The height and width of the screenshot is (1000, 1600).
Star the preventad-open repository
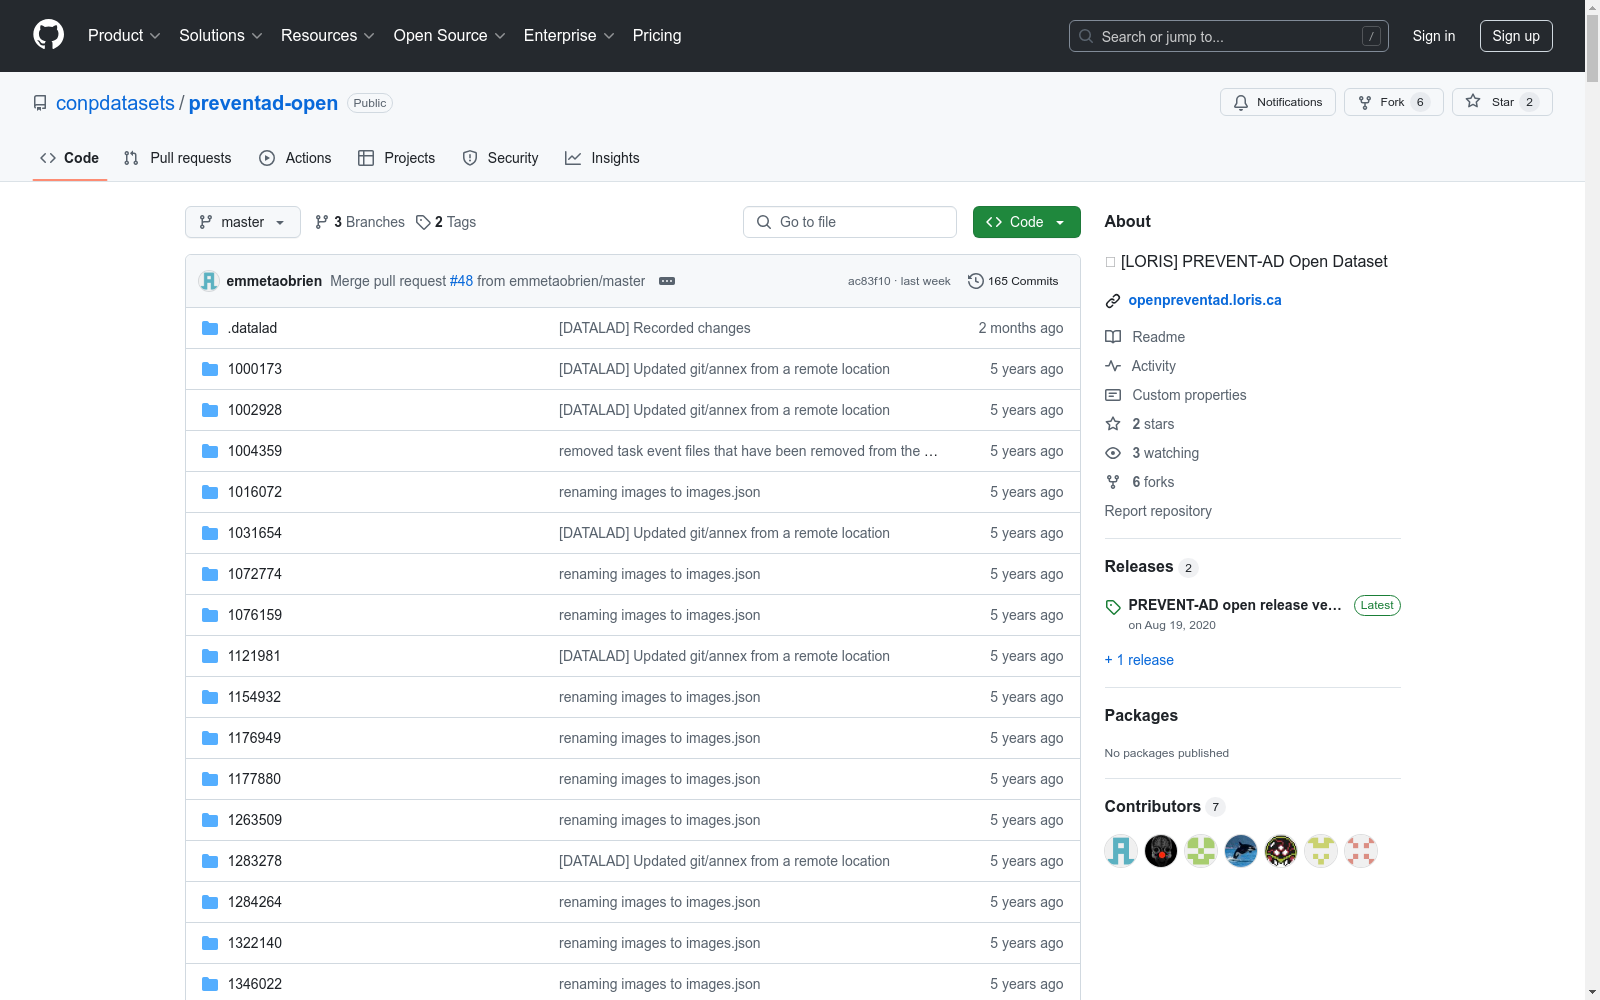click(x=1501, y=102)
